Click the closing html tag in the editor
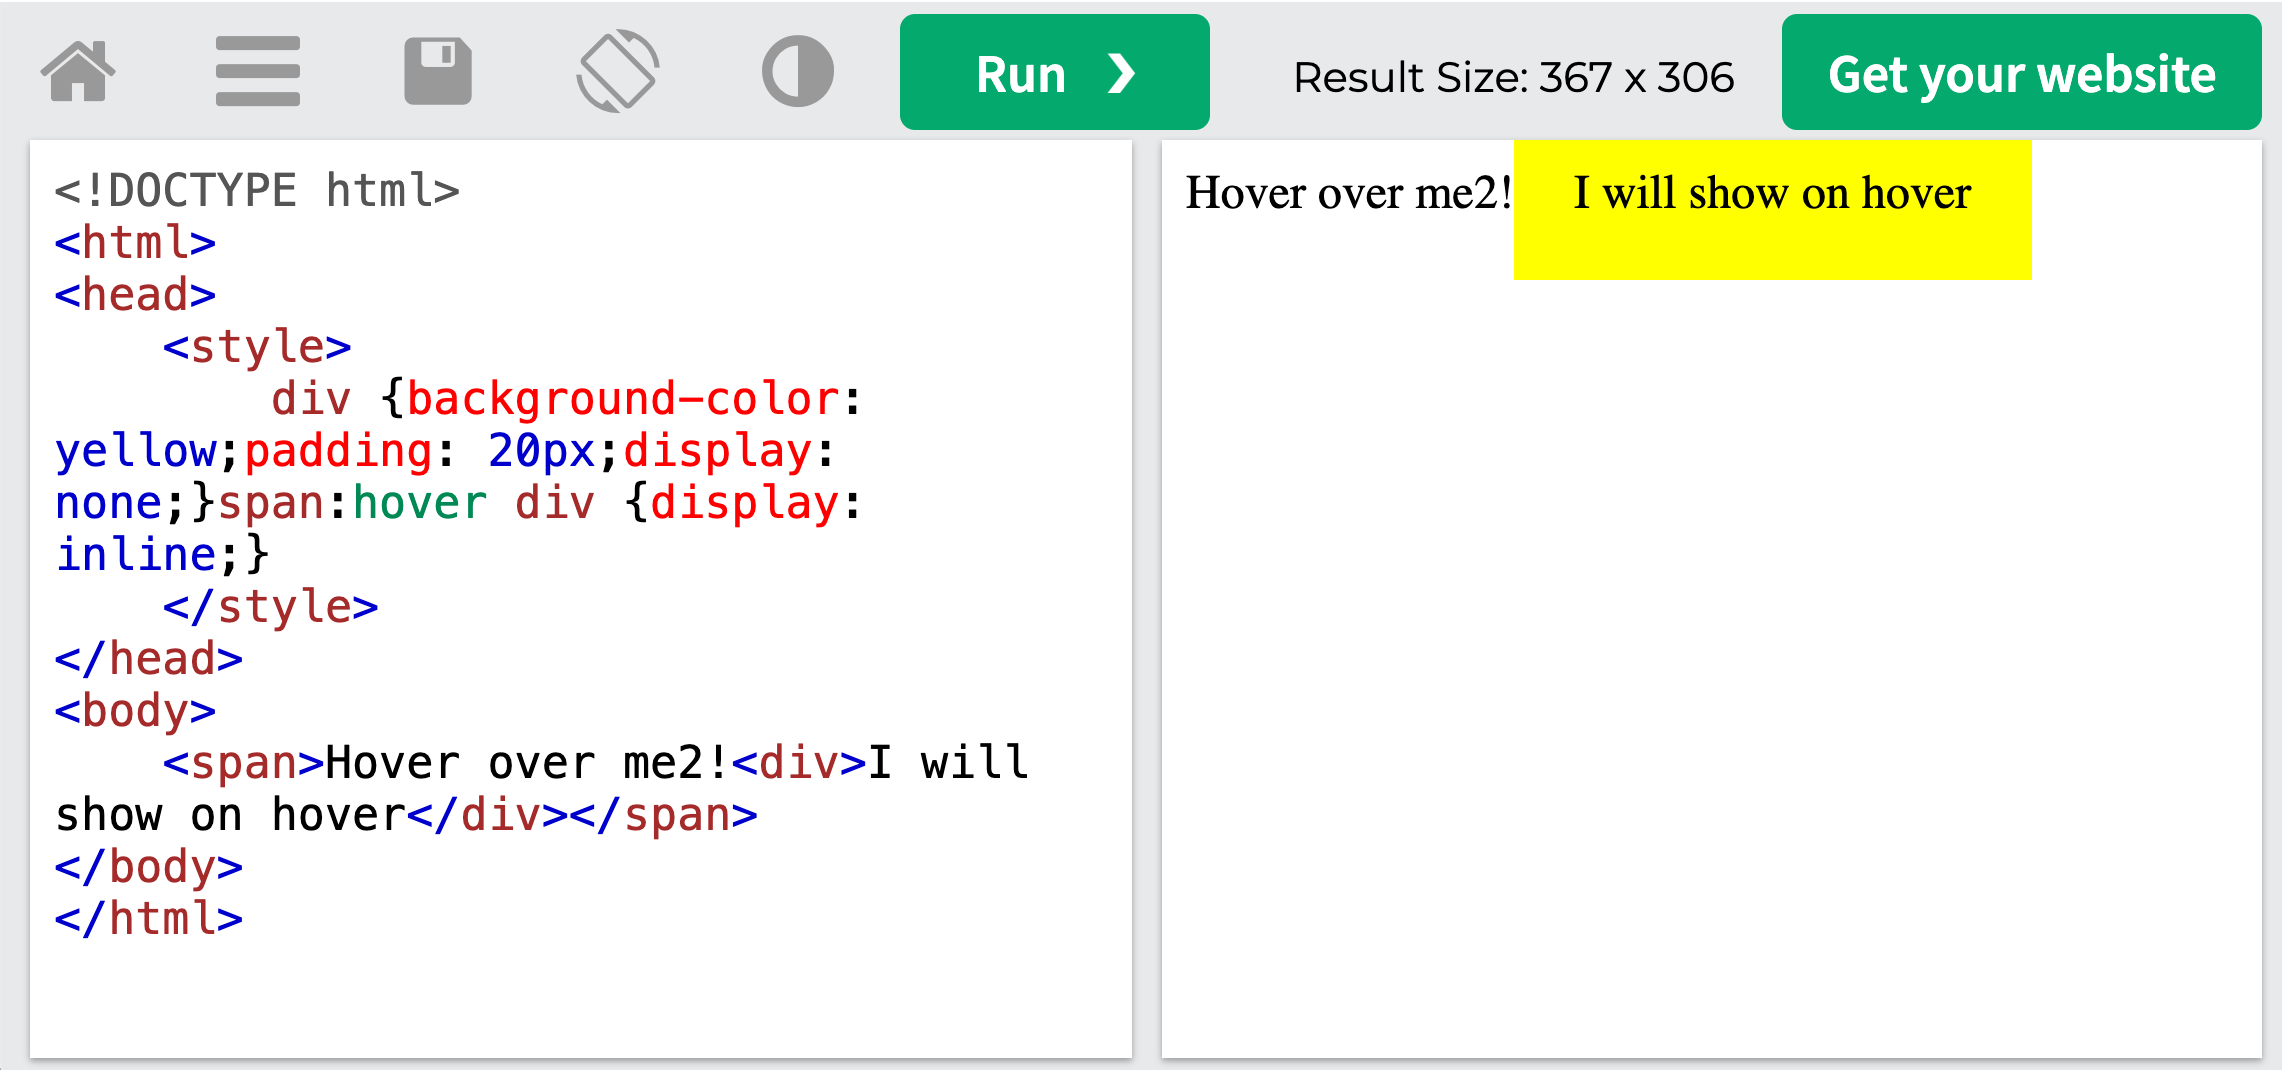 tap(148, 918)
